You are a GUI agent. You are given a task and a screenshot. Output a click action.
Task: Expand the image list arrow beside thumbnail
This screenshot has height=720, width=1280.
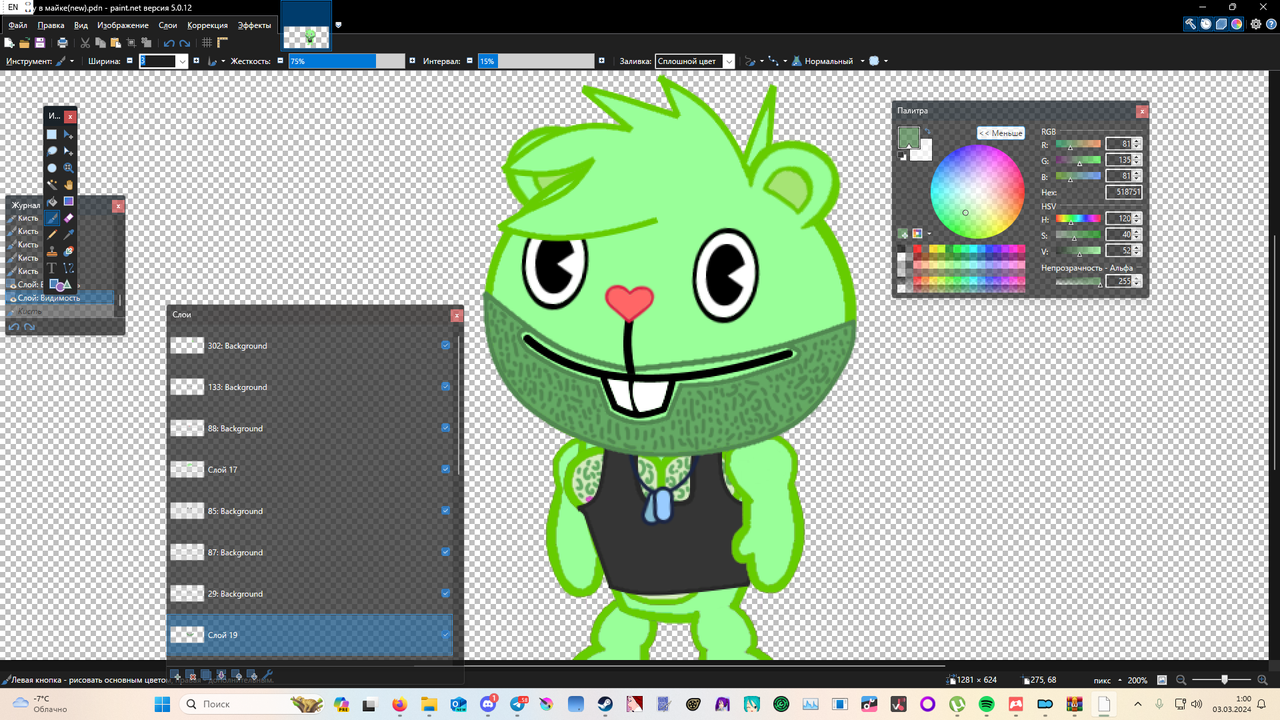point(339,25)
